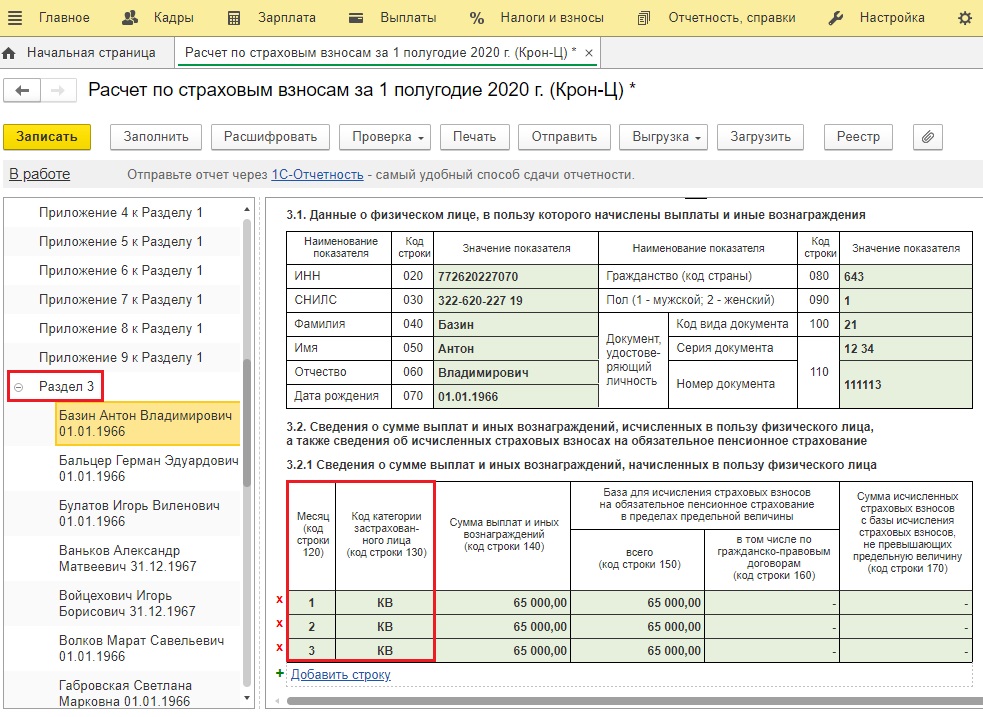Select Габровская Светлана Марковна in the tree
This screenshot has width=983, height=717.
(125, 693)
